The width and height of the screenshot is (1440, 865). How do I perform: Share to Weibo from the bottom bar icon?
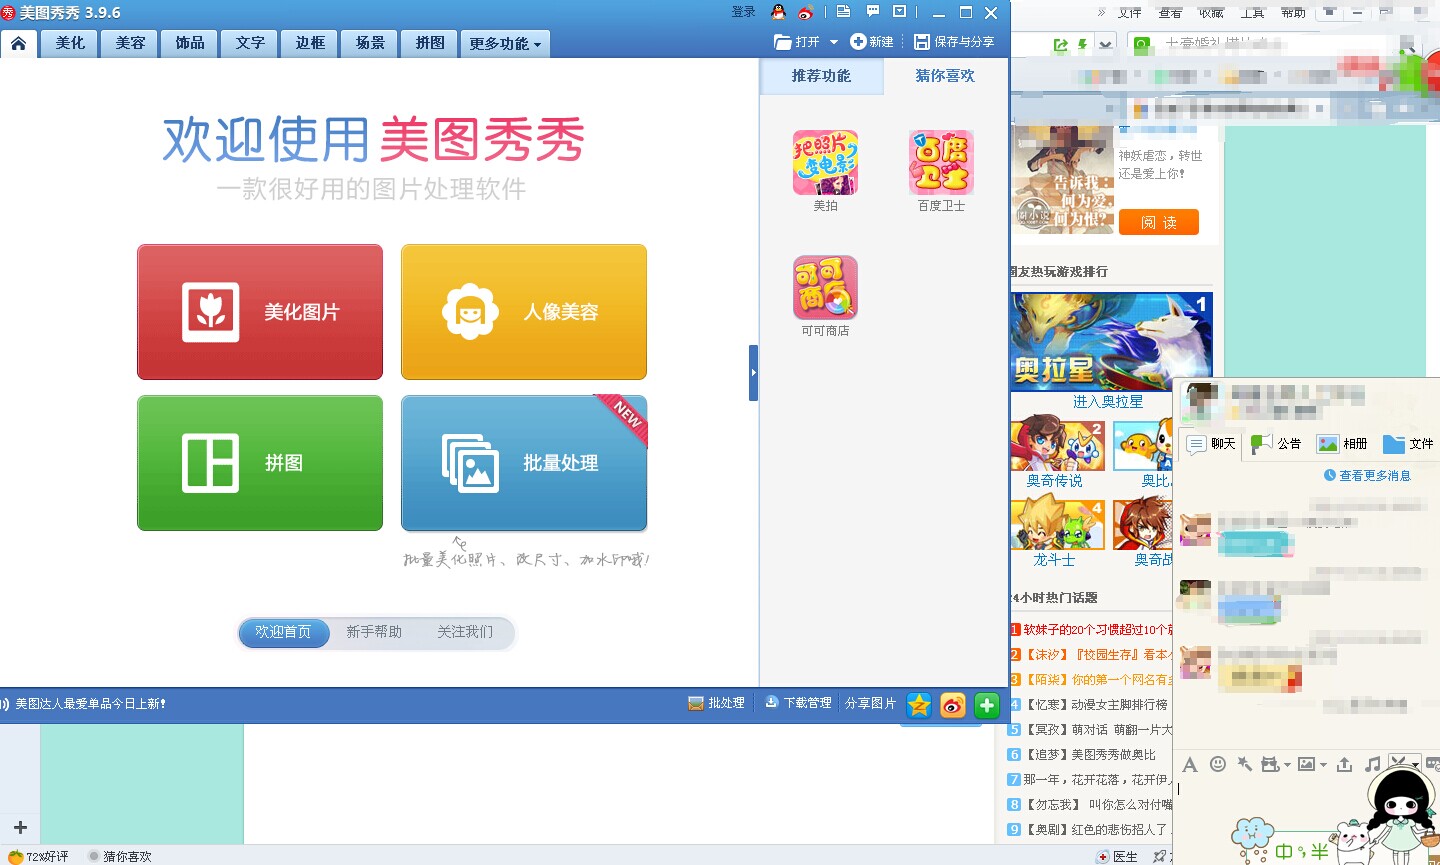pyautogui.click(x=953, y=705)
